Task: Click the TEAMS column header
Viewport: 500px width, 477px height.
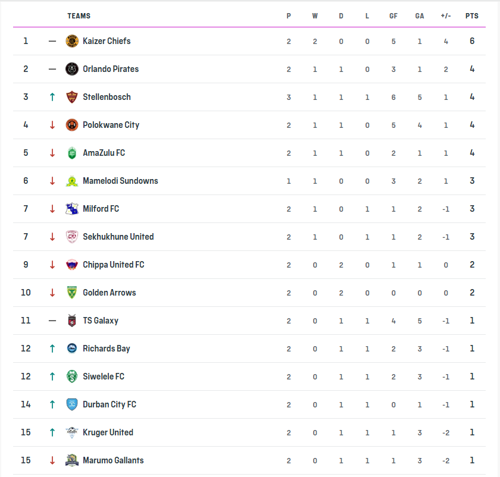Action: pyautogui.click(x=79, y=16)
